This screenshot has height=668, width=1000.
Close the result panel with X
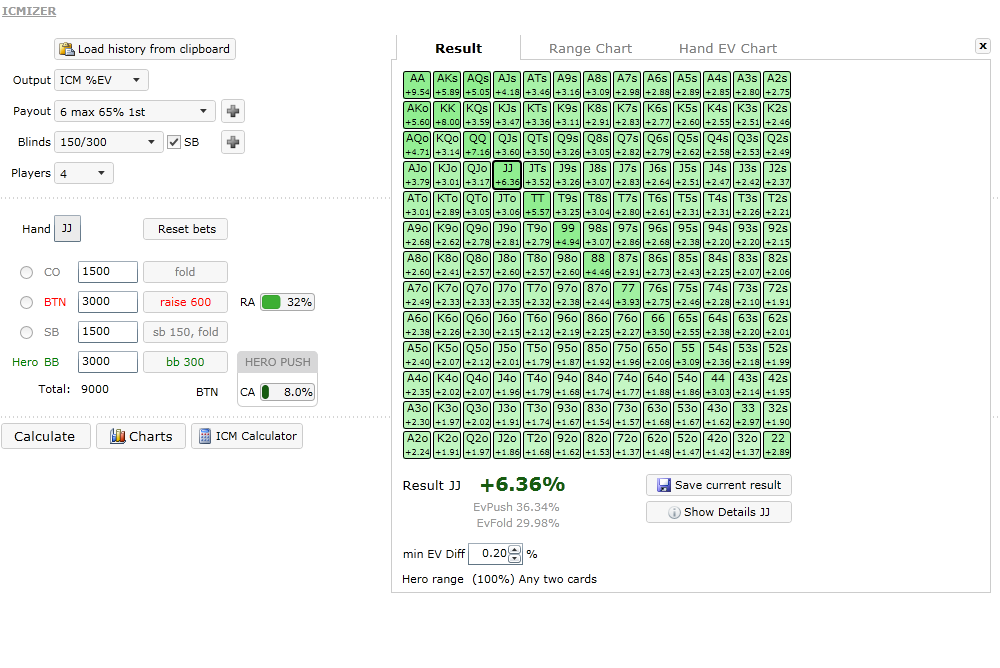click(982, 46)
